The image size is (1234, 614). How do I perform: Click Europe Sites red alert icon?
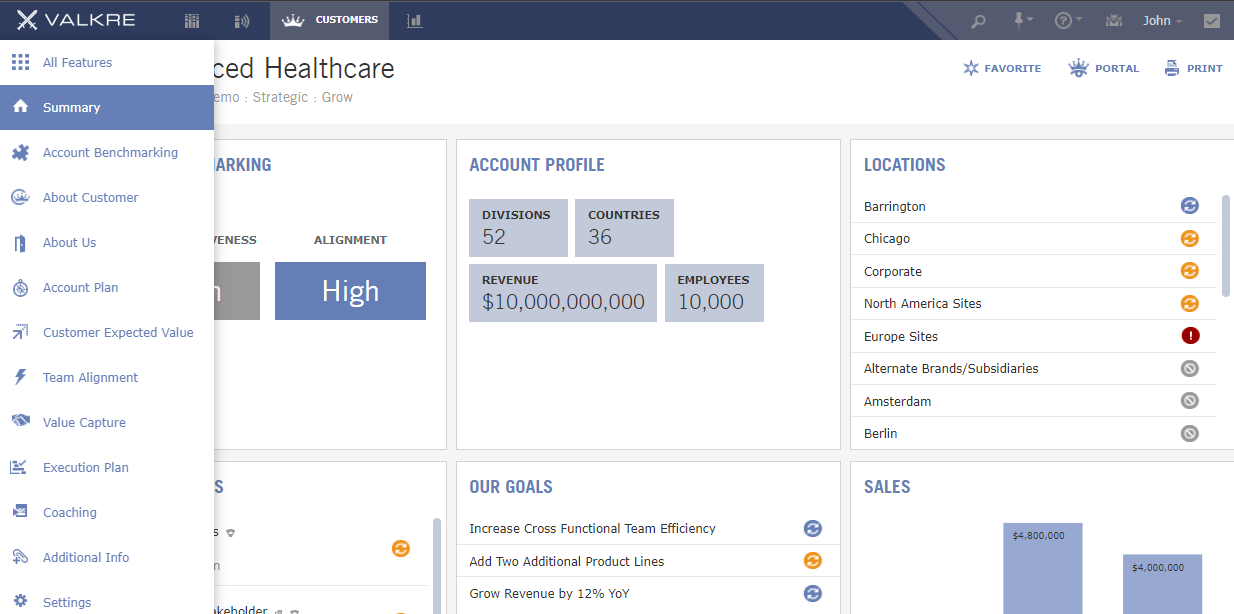pyautogui.click(x=1190, y=336)
